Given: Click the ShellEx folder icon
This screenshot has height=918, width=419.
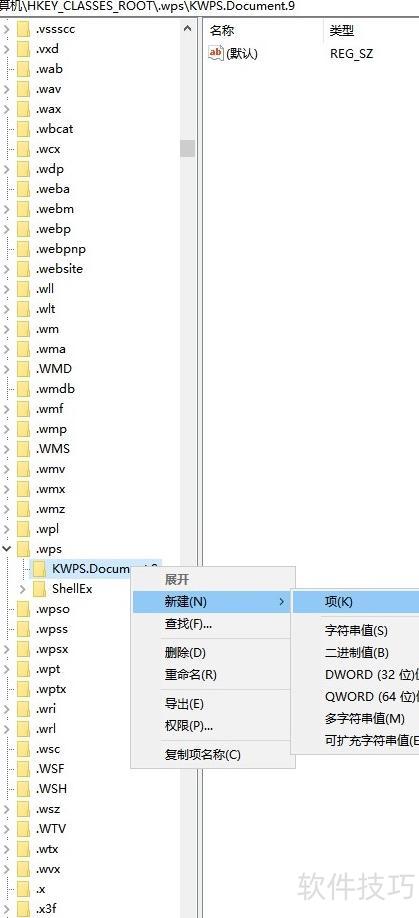Looking at the screenshot, I should (x=39, y=588).
